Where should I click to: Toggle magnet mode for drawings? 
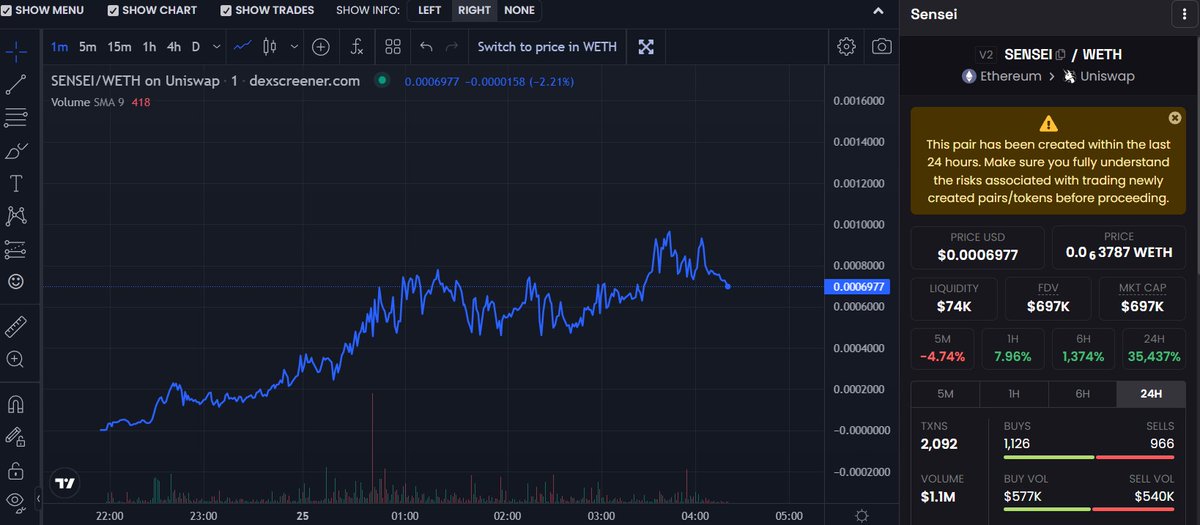point(16,404)
